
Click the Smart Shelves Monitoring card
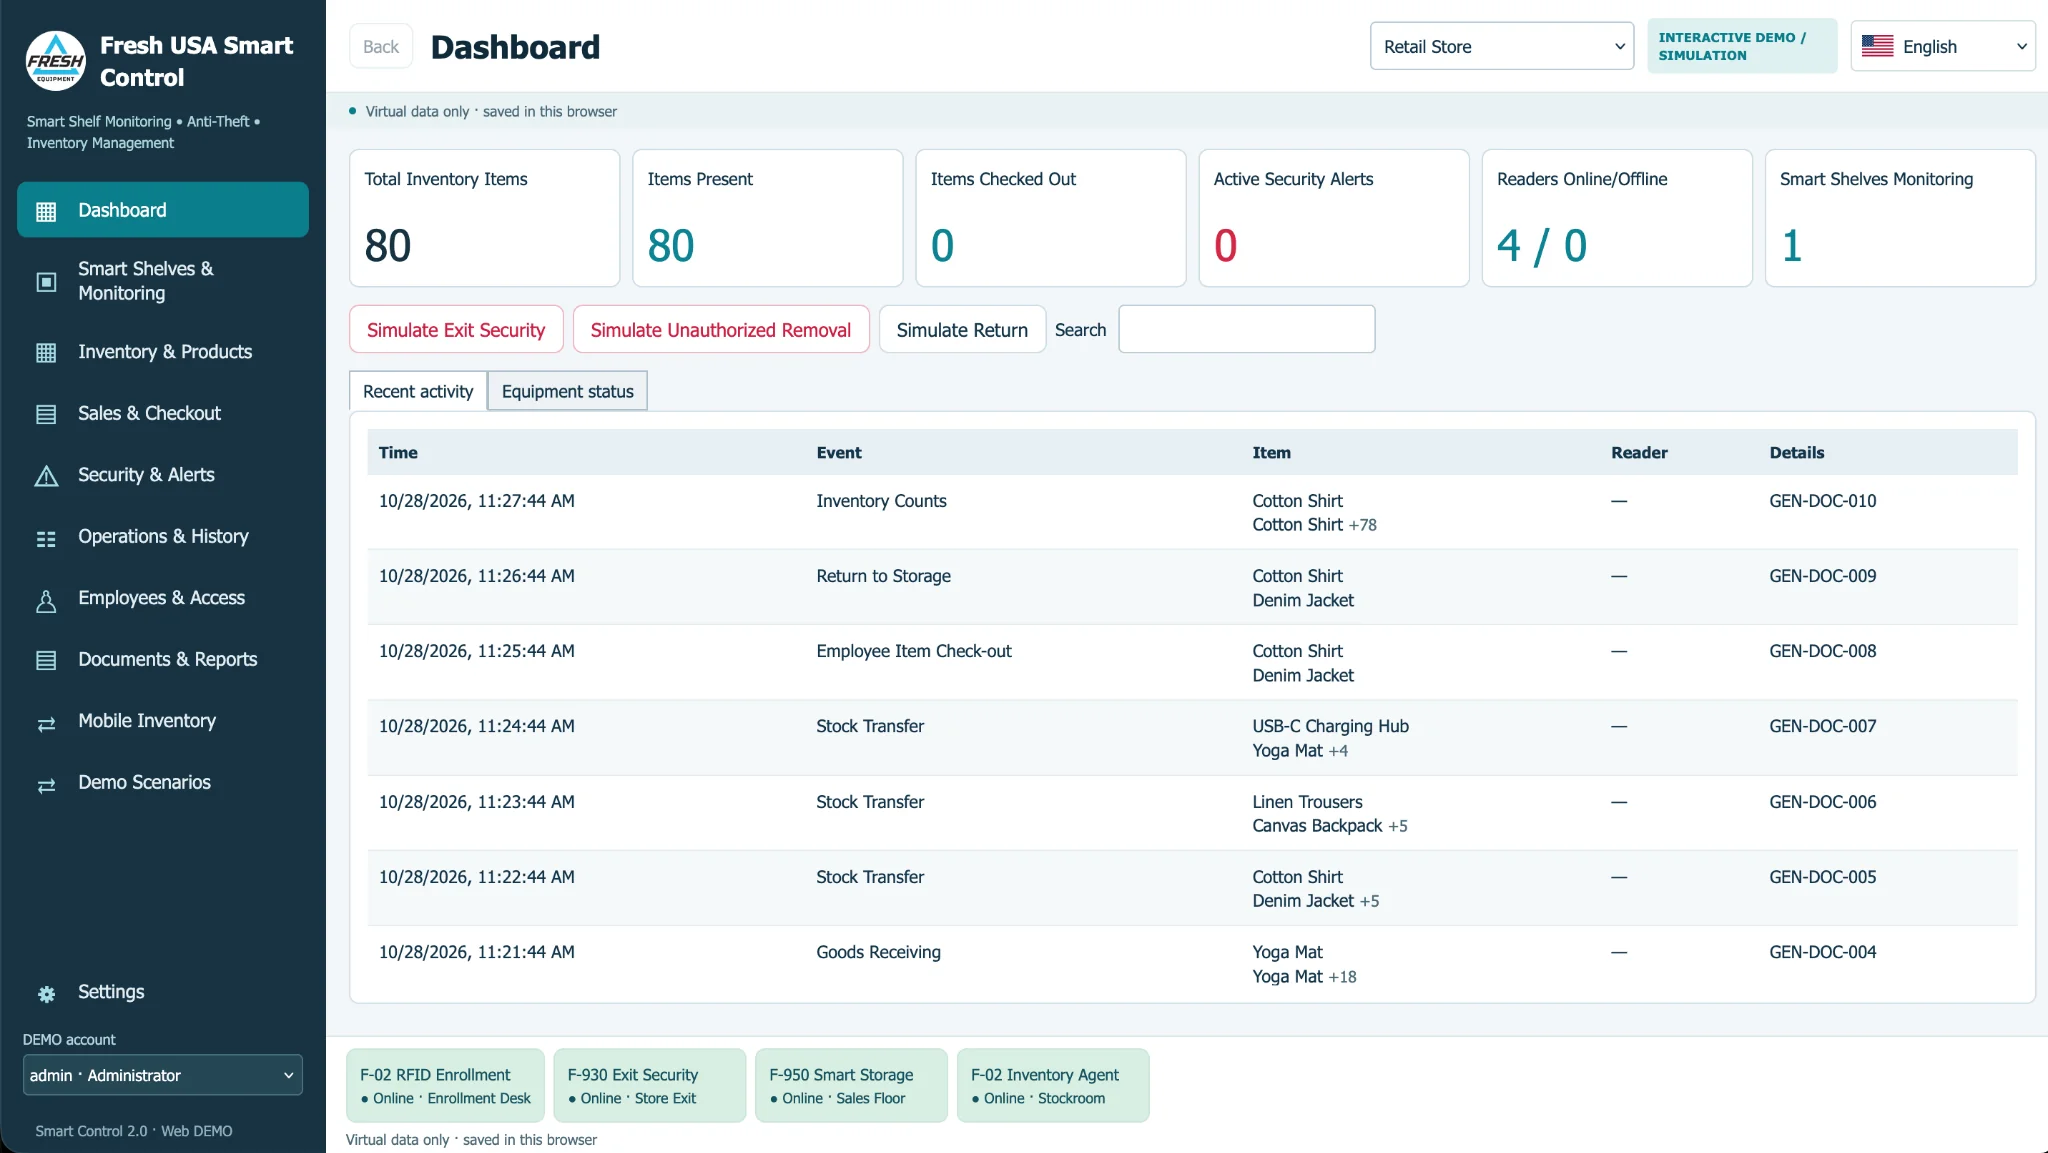pos(1900,218)
